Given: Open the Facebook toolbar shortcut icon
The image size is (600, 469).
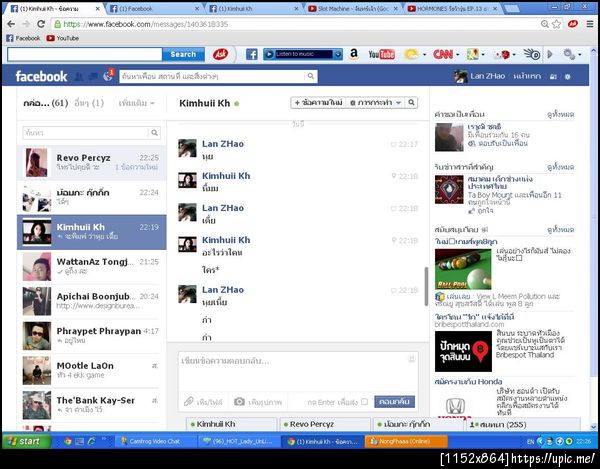Looking at the screenshot, I should 251,54.
